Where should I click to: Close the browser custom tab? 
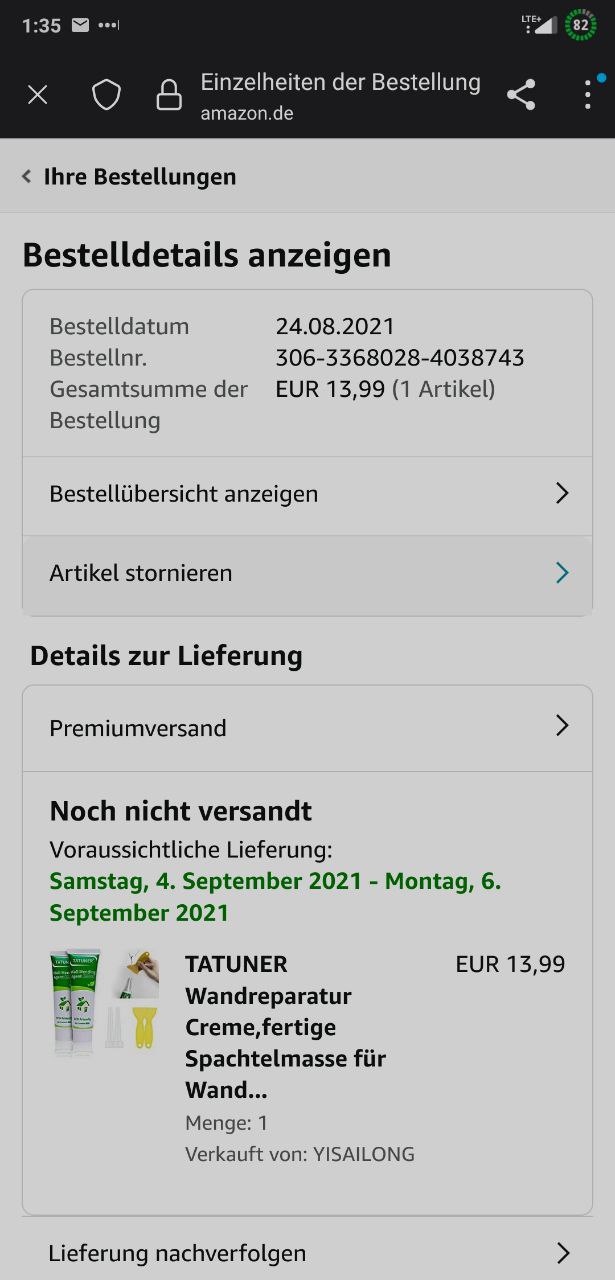click(37, 95)
